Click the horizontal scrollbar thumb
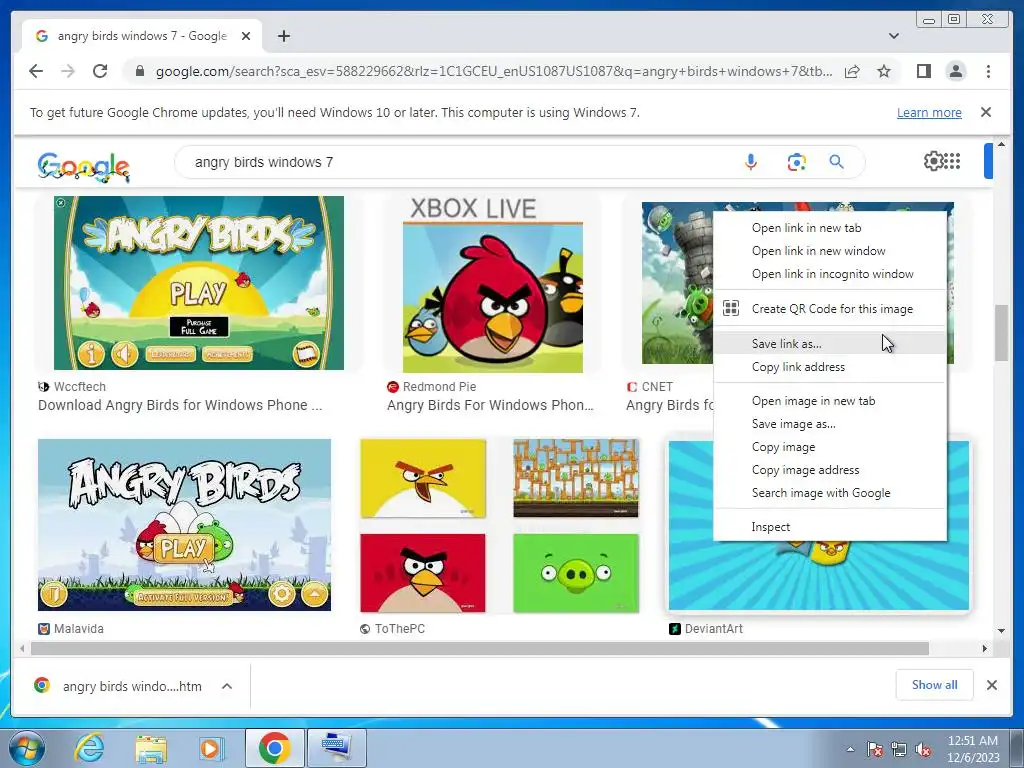Screen dimensions: 1024x768 click(479, 648)
